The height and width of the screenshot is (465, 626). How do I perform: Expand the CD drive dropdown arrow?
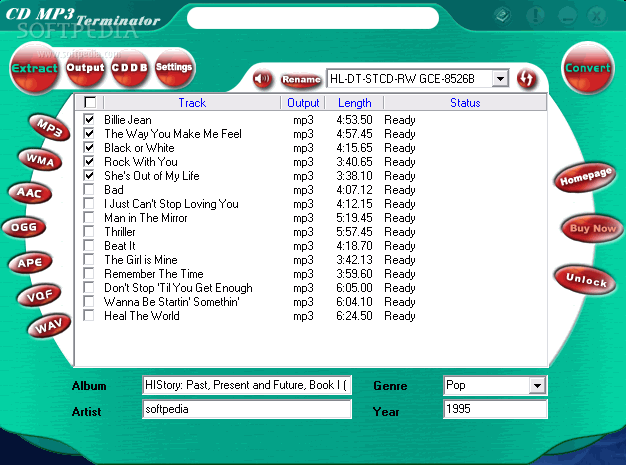coord(500,79)
